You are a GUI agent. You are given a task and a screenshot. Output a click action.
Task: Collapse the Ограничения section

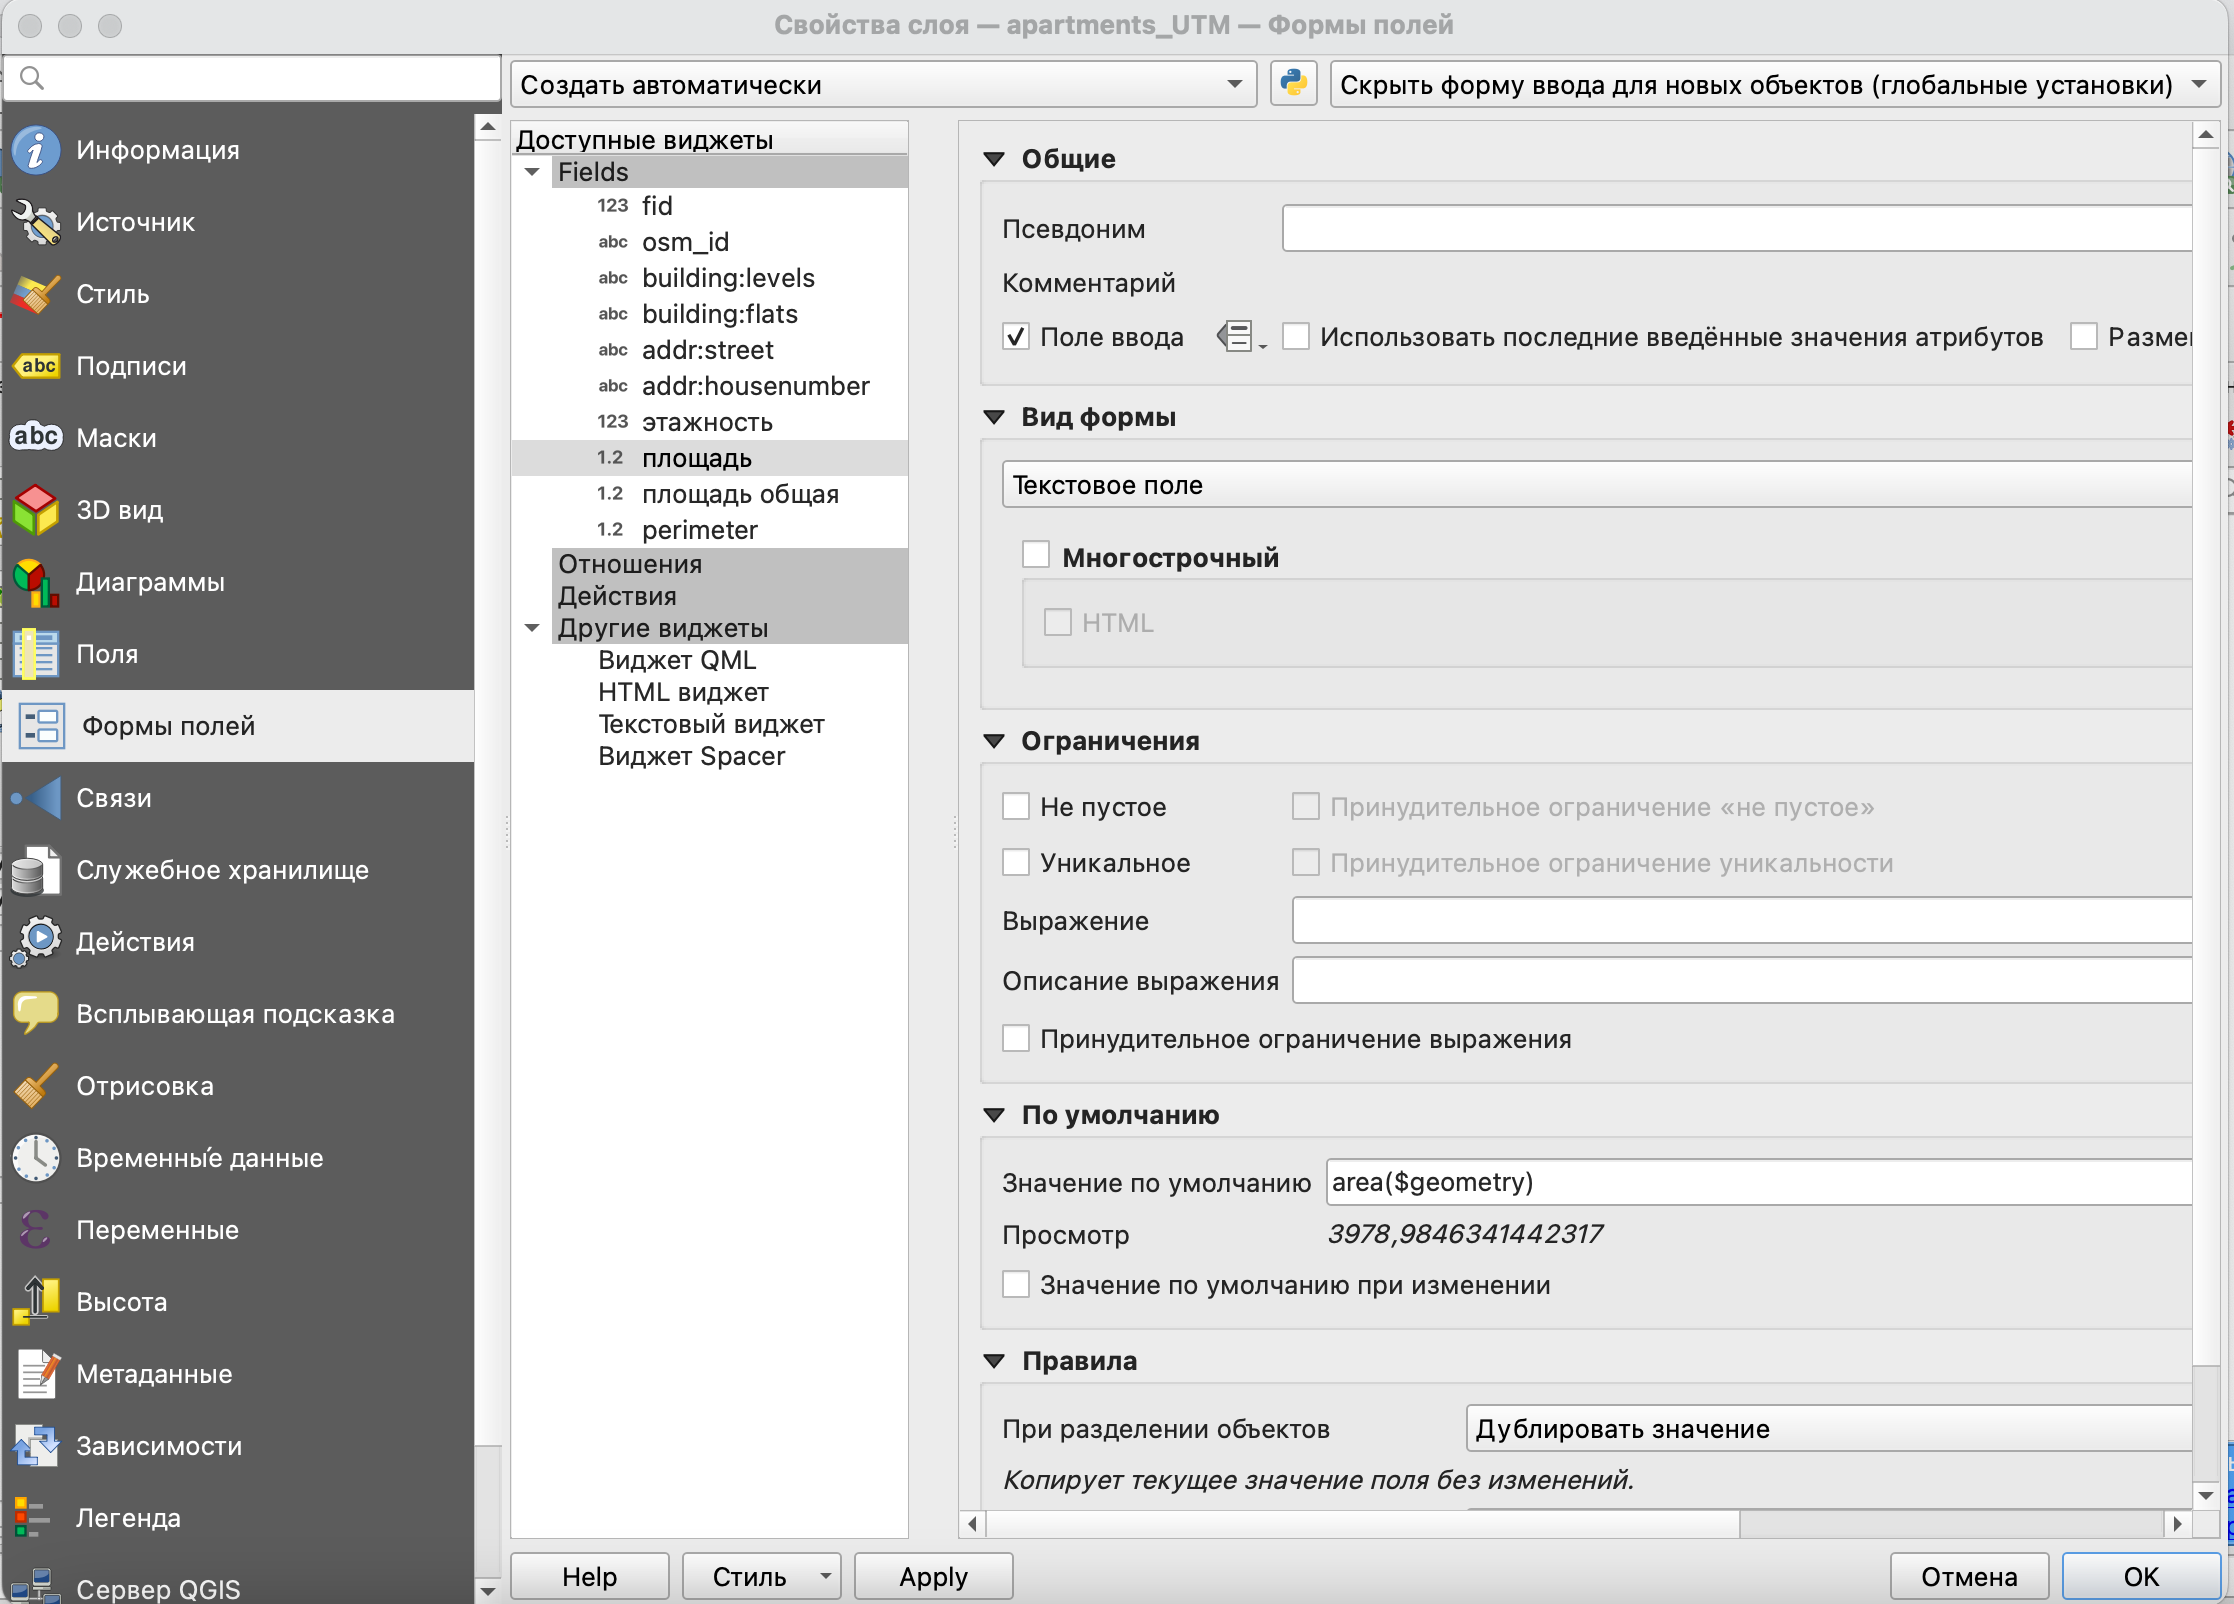[x=994, y=741]
